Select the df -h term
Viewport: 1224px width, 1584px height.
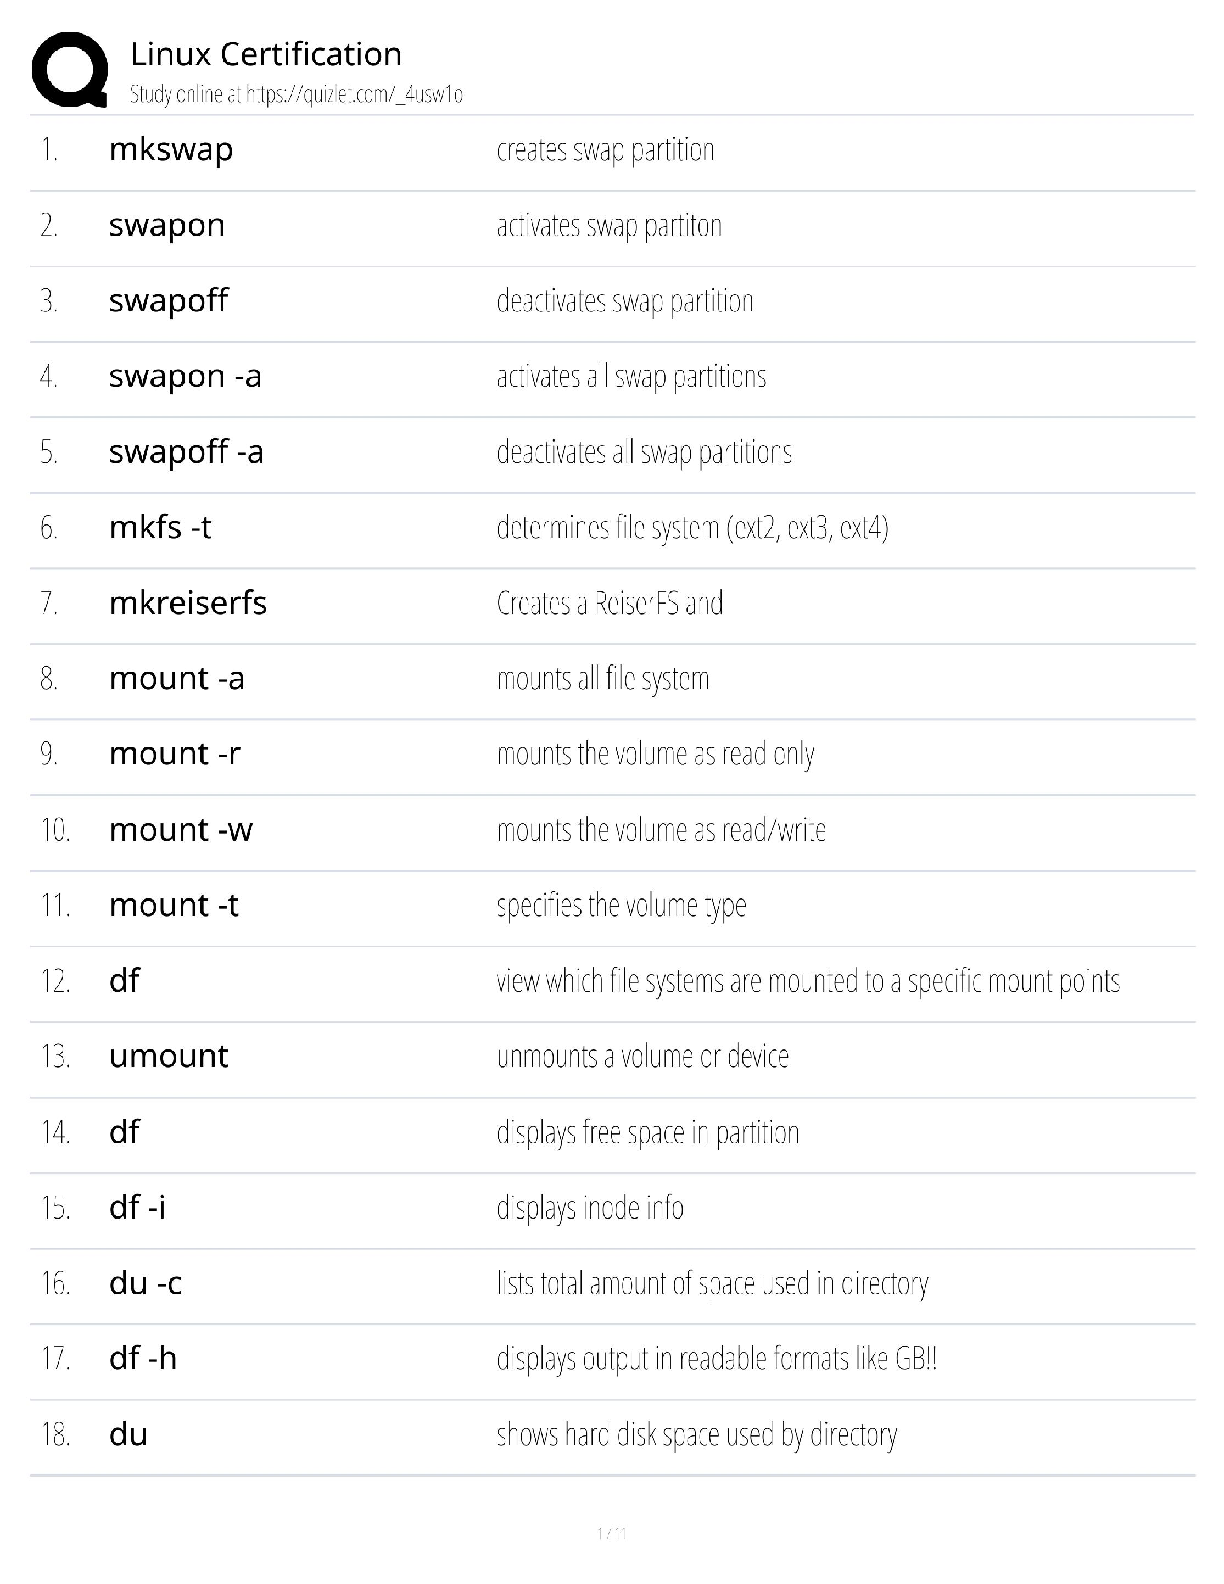[x=143, y=1359]
